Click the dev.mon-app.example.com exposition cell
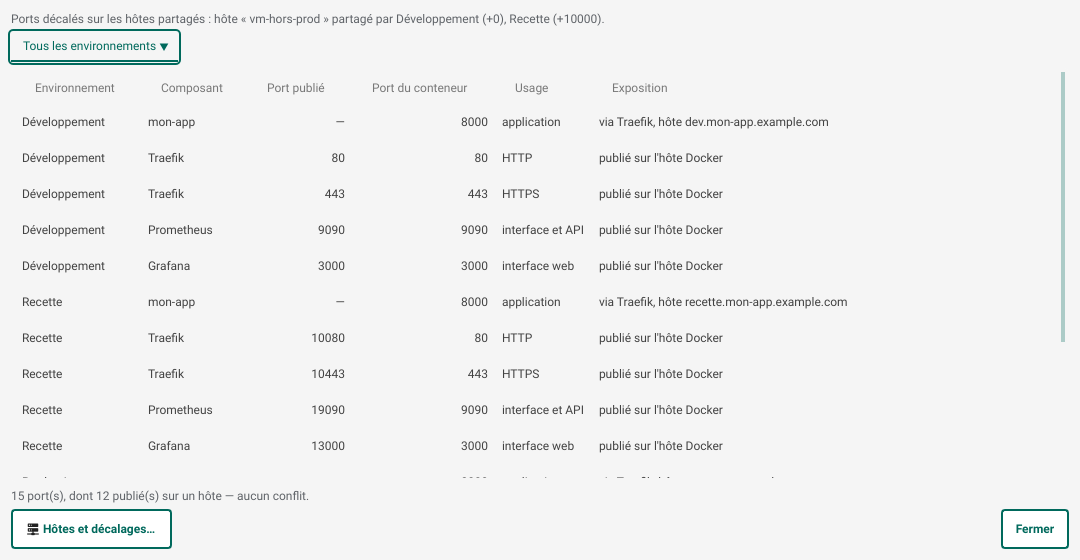This screenshot has height=560, width=1080. tap(714, 122)
